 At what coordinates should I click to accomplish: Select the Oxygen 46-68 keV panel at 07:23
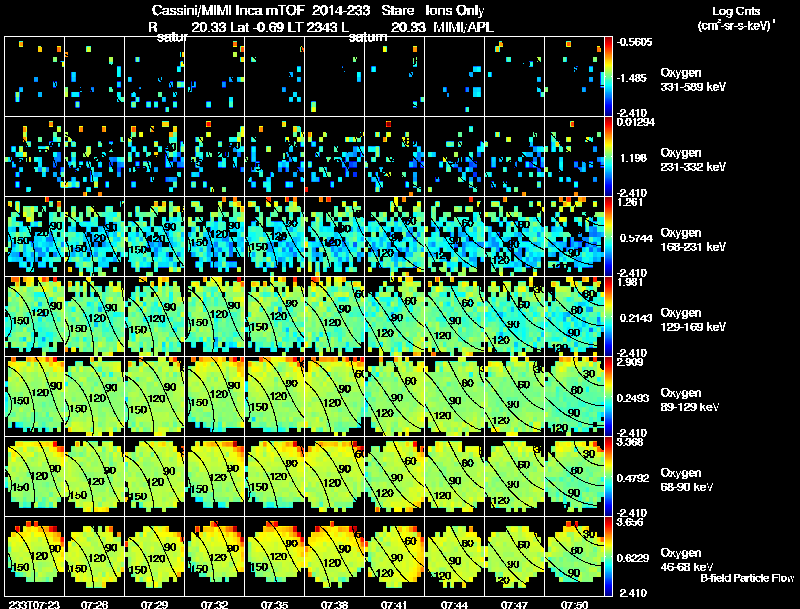[35, 556]
